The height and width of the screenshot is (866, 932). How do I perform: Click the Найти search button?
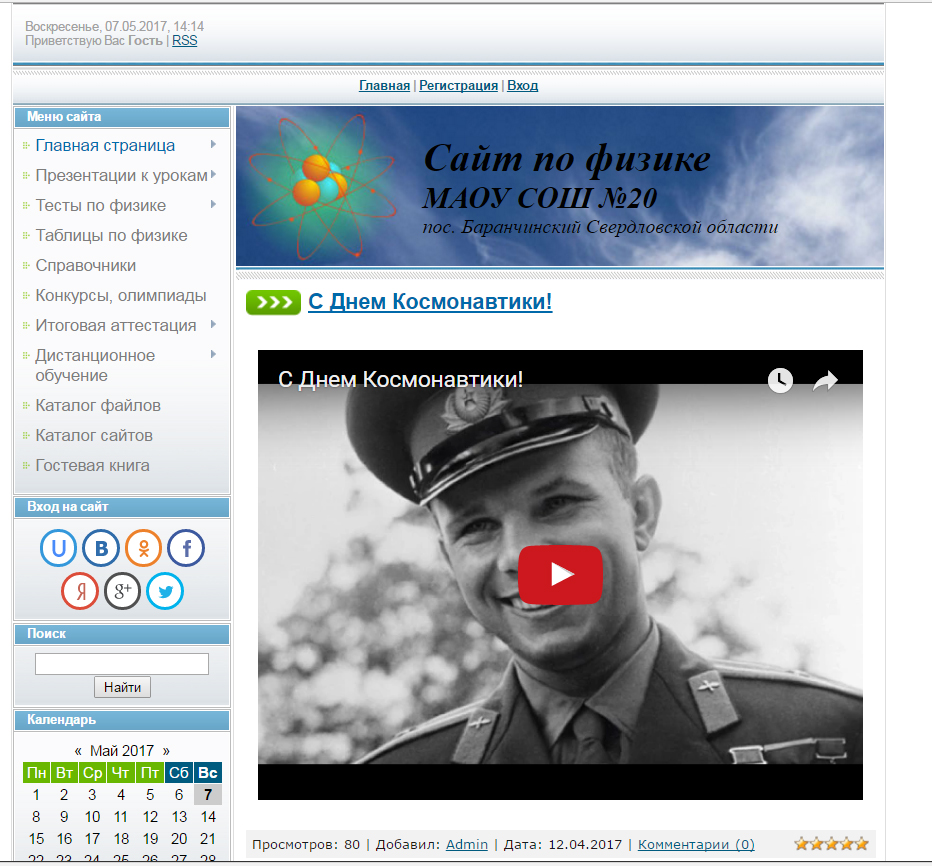(x=122, y=687)
